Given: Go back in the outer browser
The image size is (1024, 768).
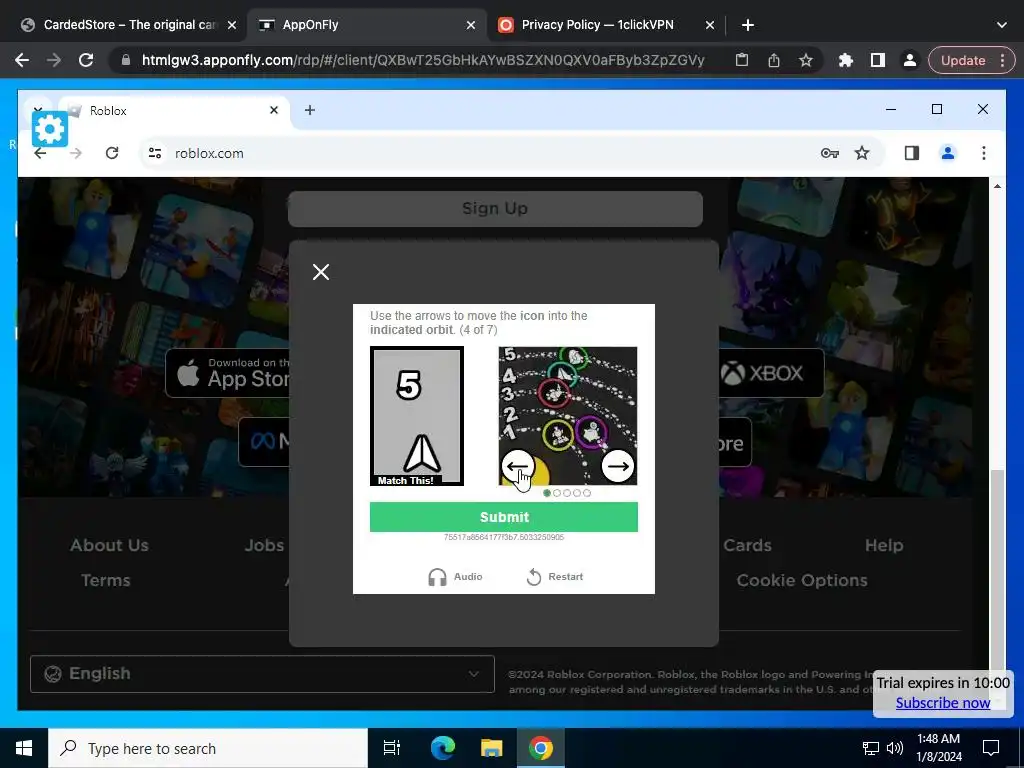Looking at the screenshot, I should coord(22,60).
